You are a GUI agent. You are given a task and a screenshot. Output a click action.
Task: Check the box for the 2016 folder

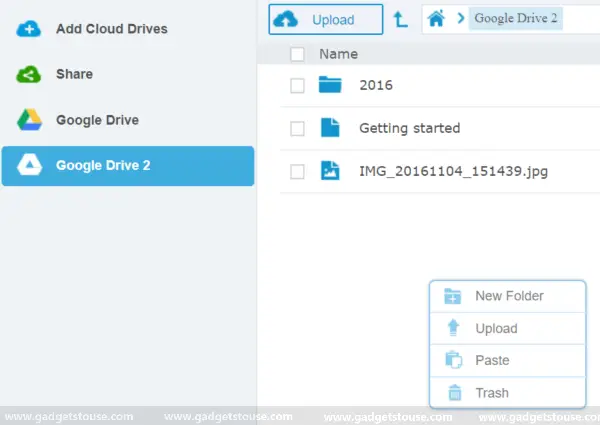(297, 86)
